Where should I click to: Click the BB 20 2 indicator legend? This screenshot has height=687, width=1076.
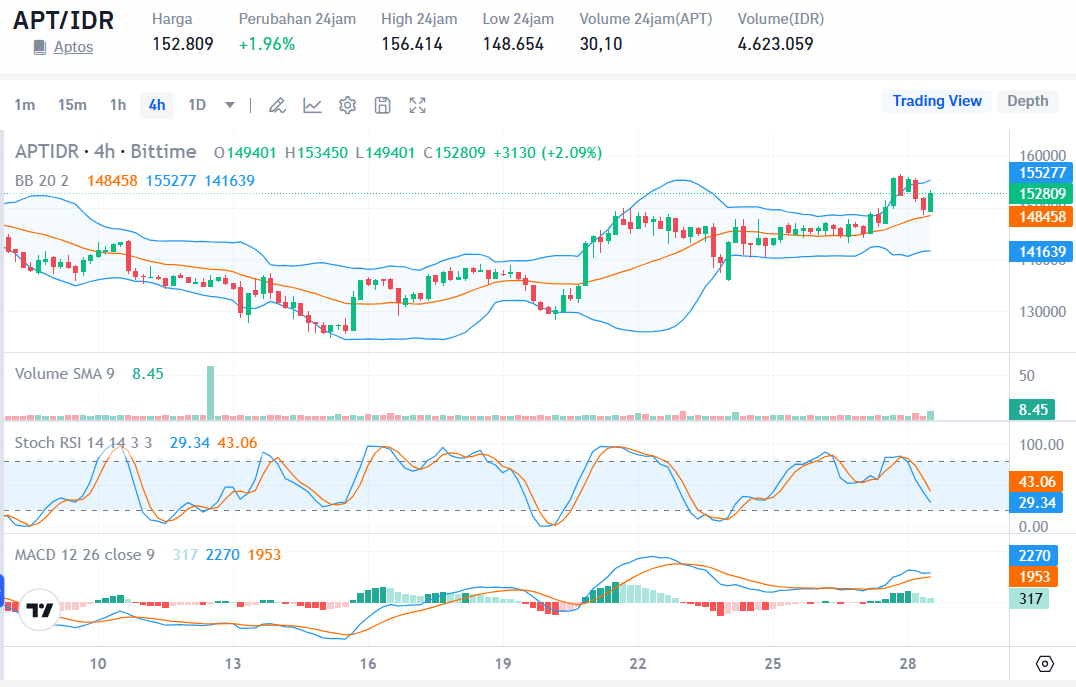point(42,180)
